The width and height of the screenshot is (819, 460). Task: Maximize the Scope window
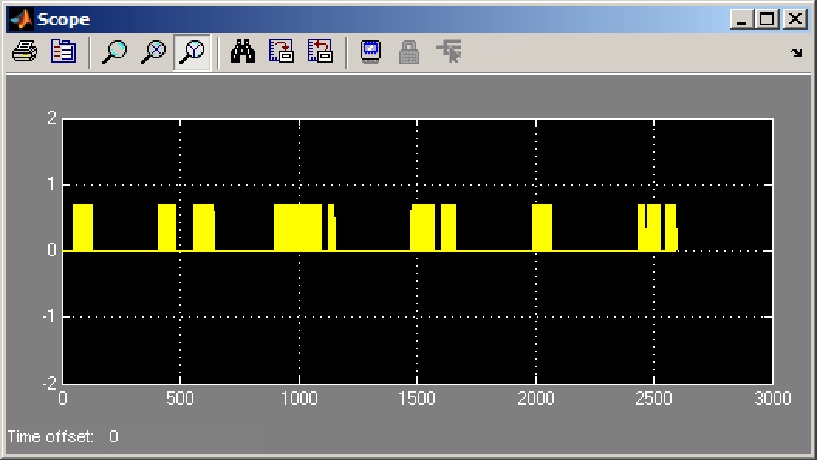click(767, 20)
